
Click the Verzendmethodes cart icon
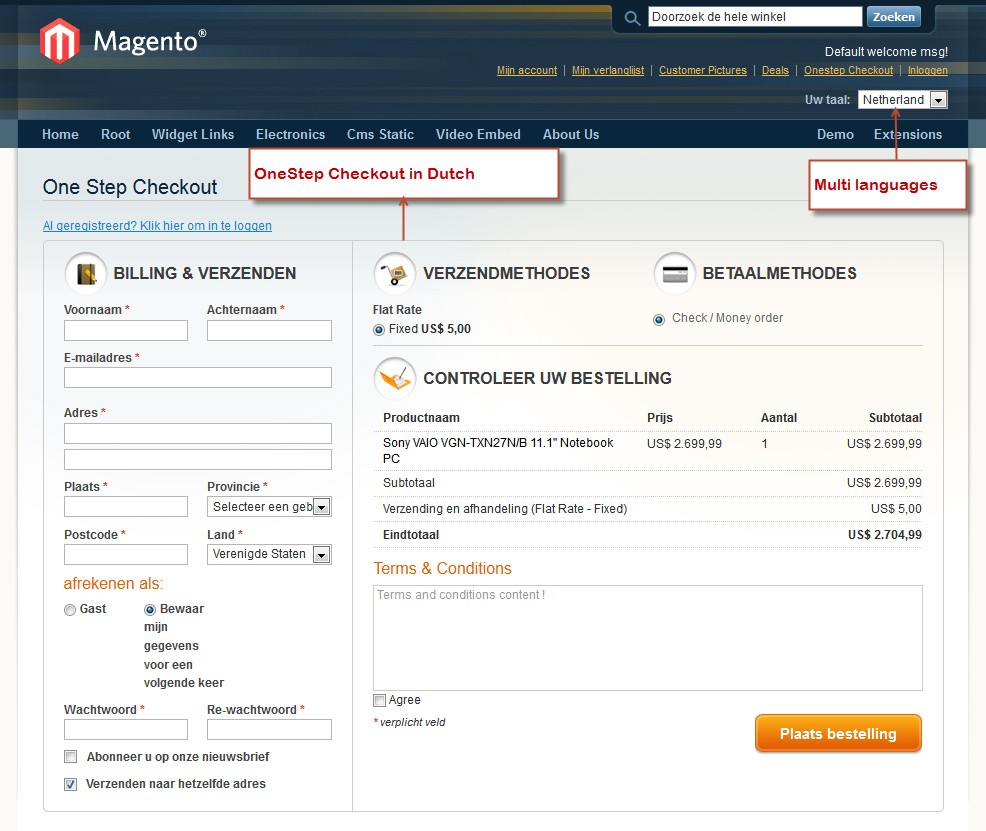pyautogui.click(x=395, y=273)
